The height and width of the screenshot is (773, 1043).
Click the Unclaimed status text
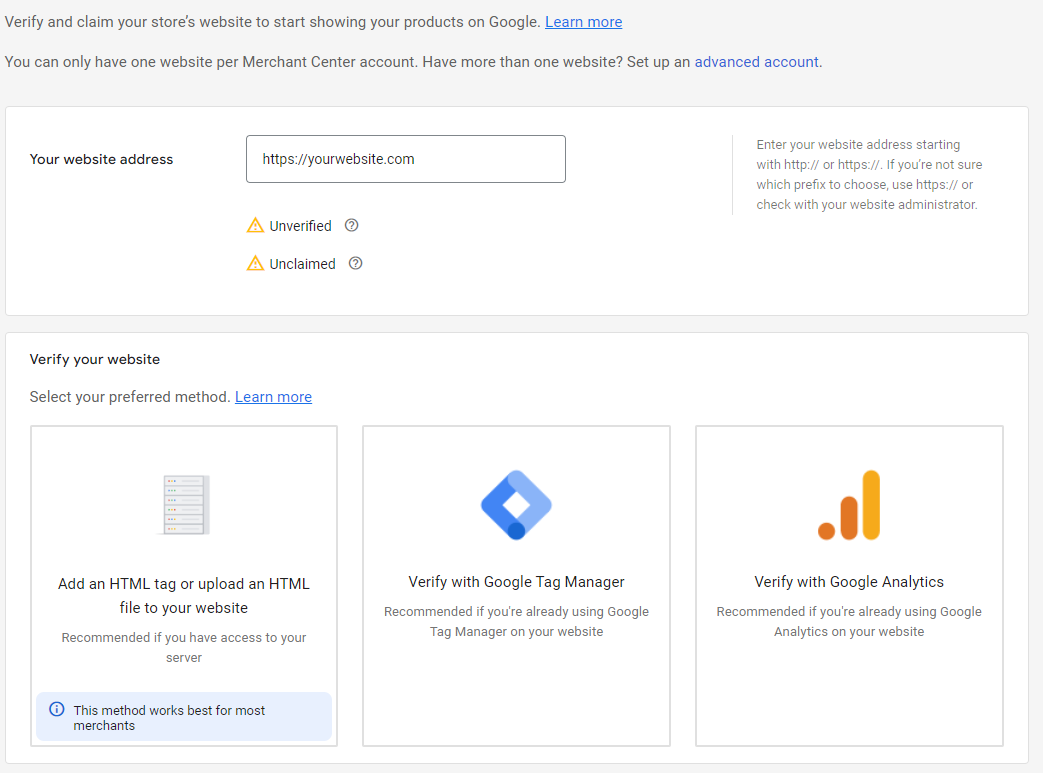click(x=302, y=264)
